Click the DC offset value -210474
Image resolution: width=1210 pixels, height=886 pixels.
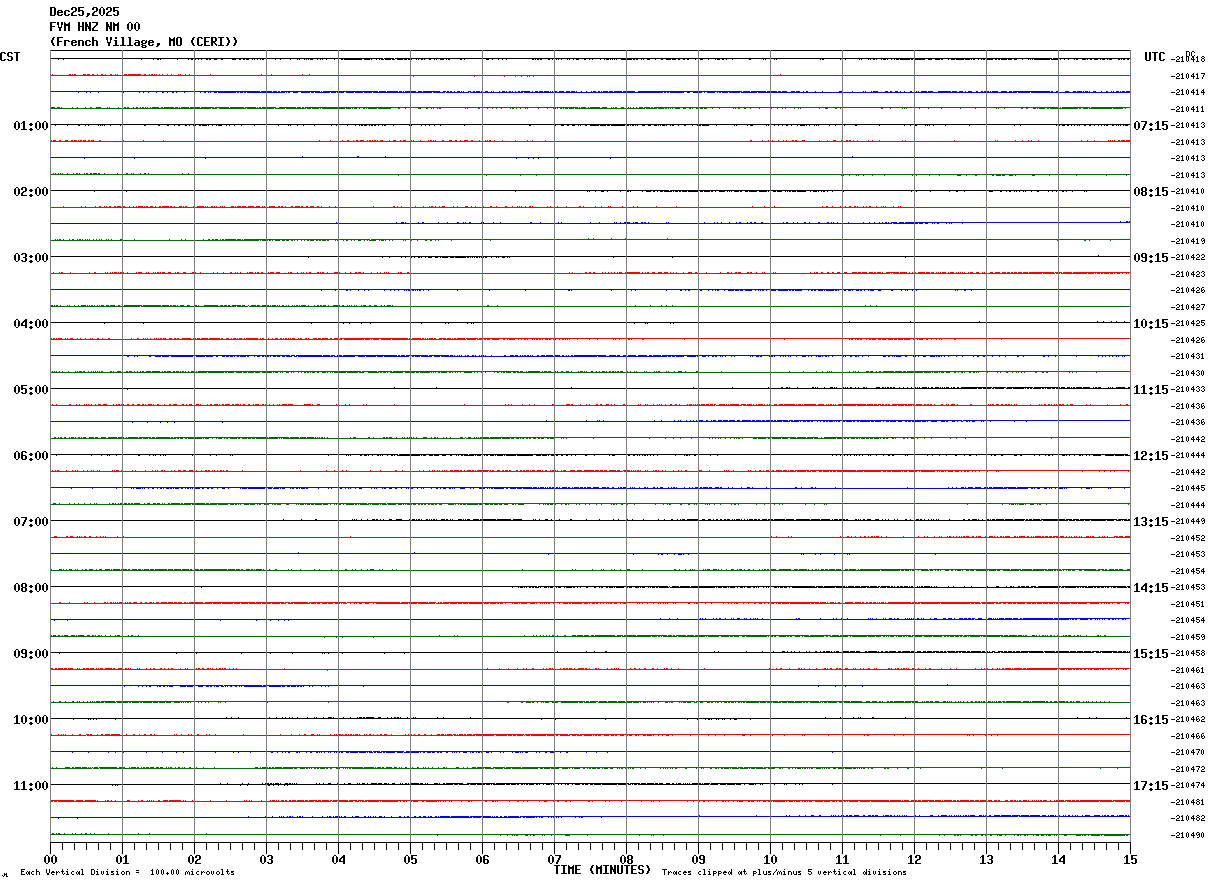(1188, 785)
